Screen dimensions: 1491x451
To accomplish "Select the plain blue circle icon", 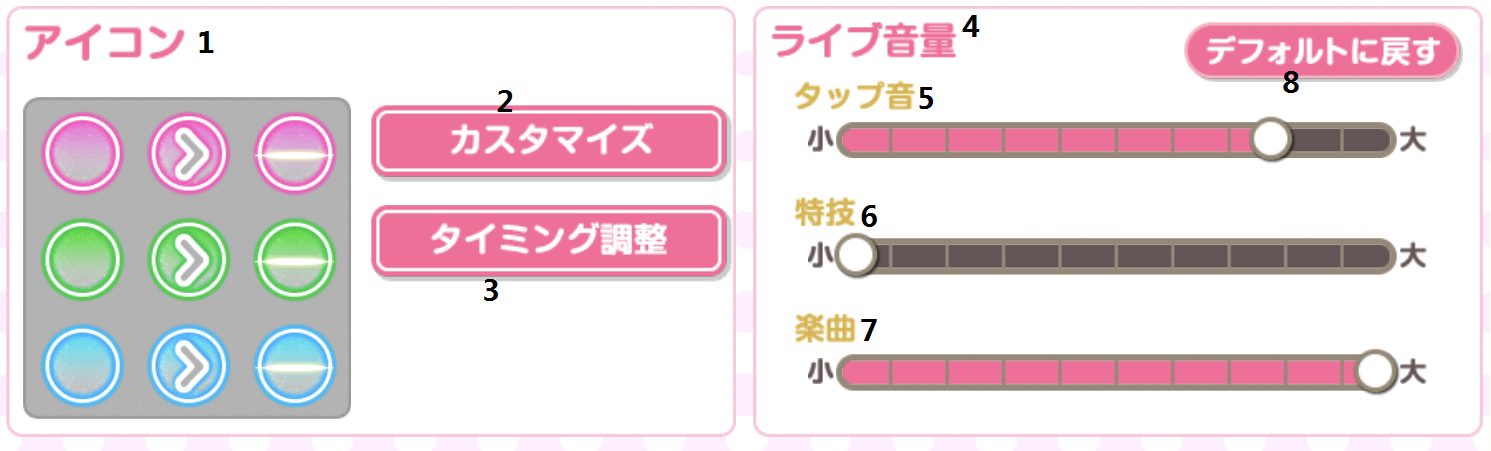I will [82, 364].
